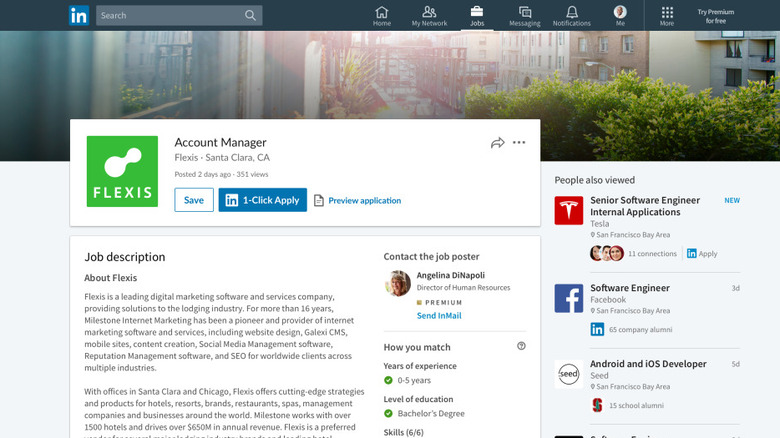
Task: Click the LinkedIn logo
Action: click(79, 15)
